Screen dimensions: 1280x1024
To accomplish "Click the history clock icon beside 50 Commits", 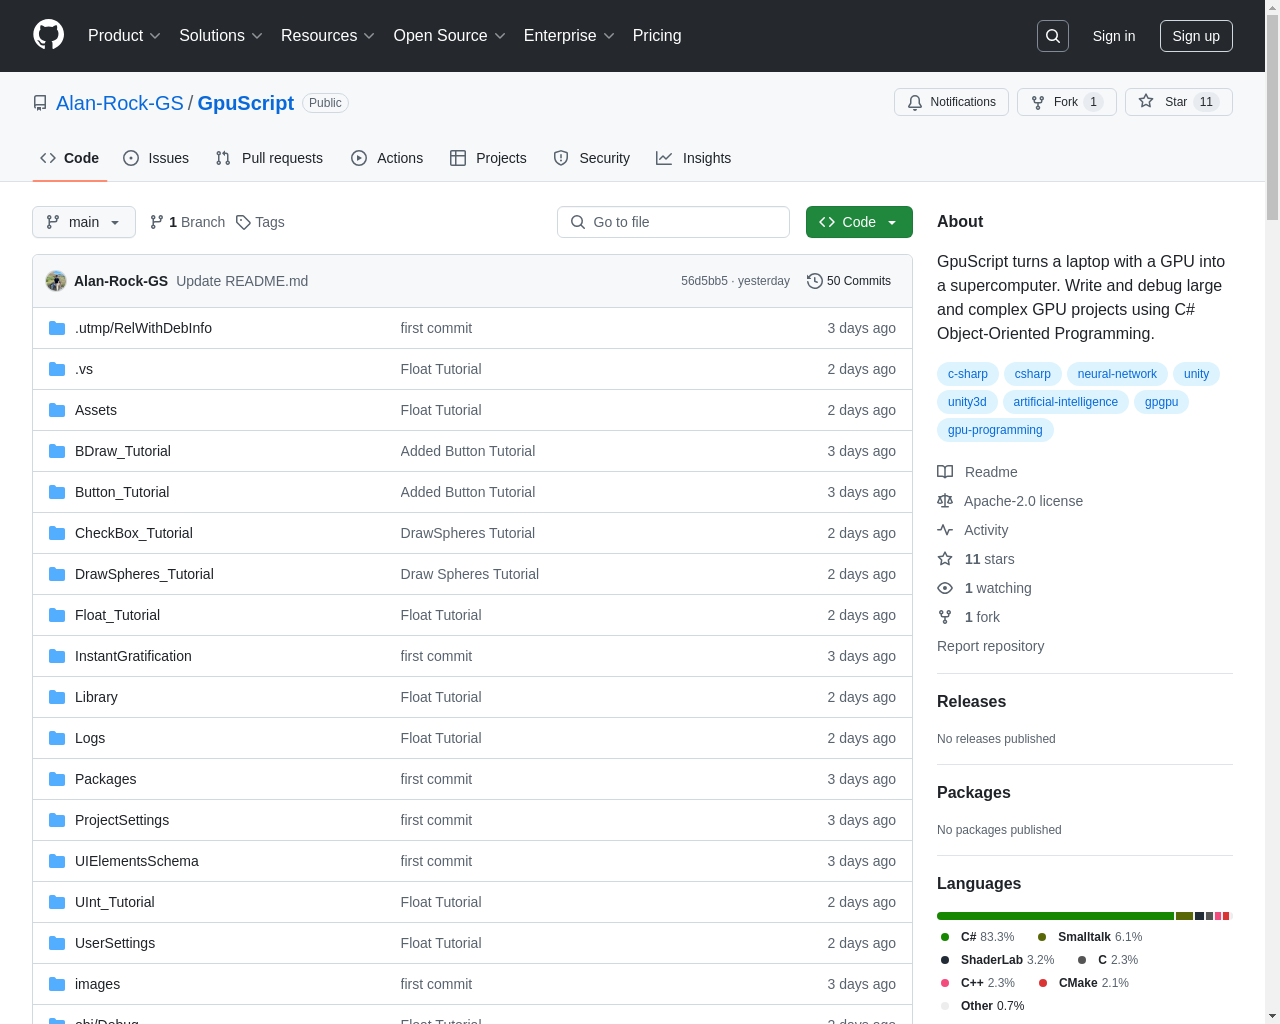I will pyautogui.click(x=815, y=281).
